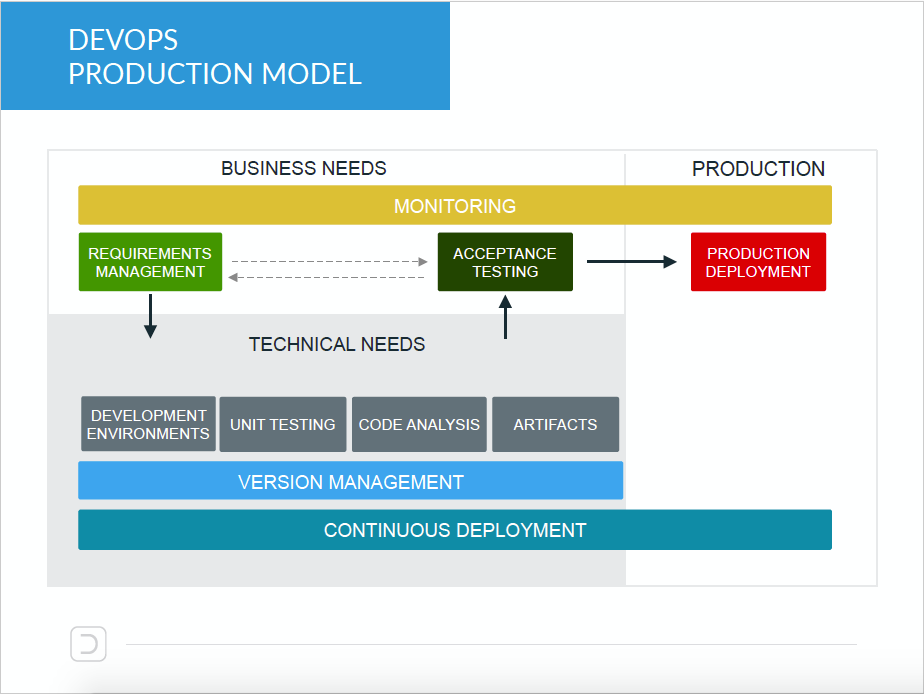Collapse the PRODUCTION section header

click(x=758, y=168)
